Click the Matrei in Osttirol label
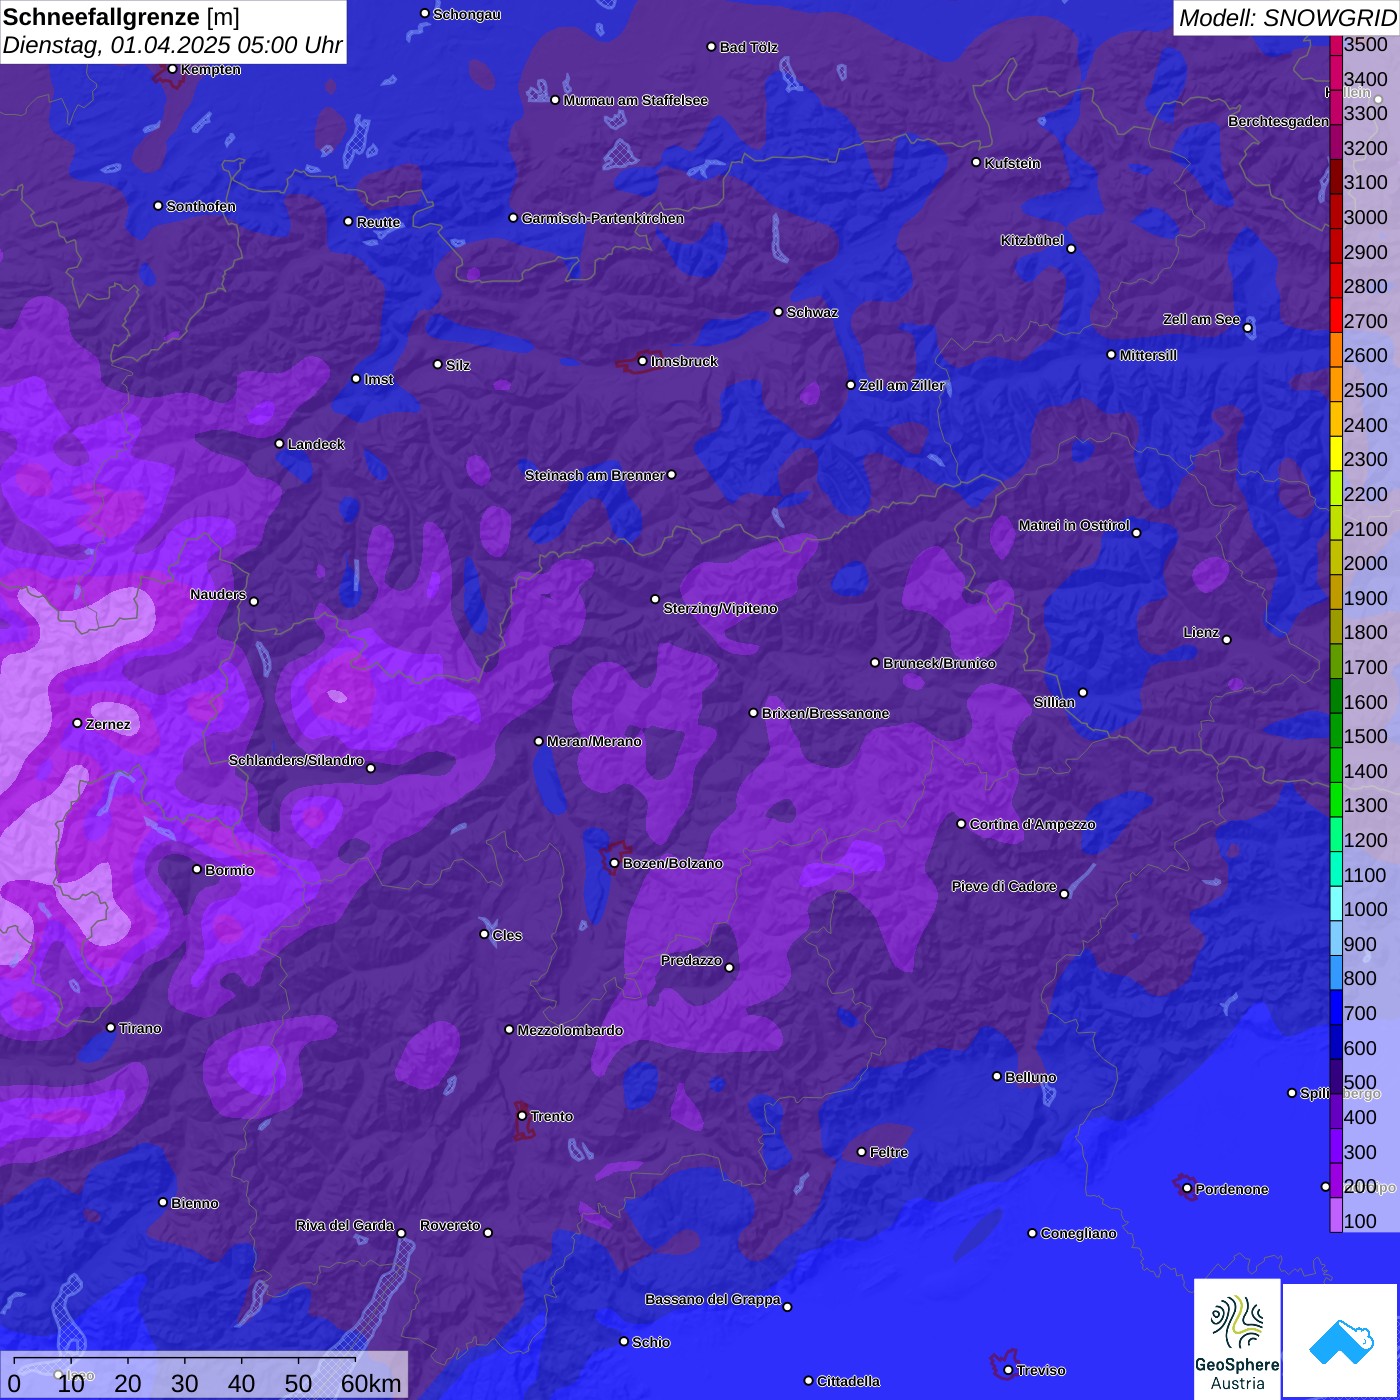 1074,525
